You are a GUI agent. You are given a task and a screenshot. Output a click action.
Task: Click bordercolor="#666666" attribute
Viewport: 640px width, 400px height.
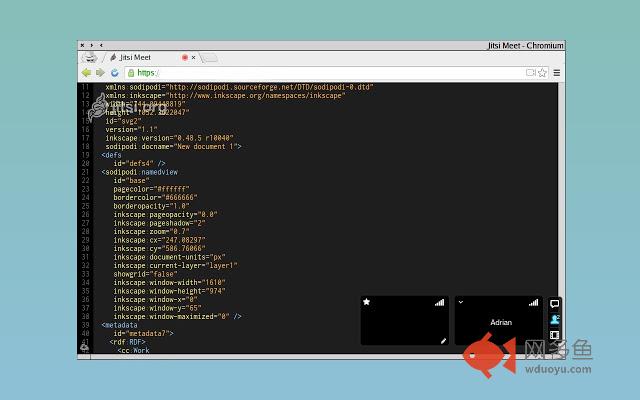click(x=156, y=198)
